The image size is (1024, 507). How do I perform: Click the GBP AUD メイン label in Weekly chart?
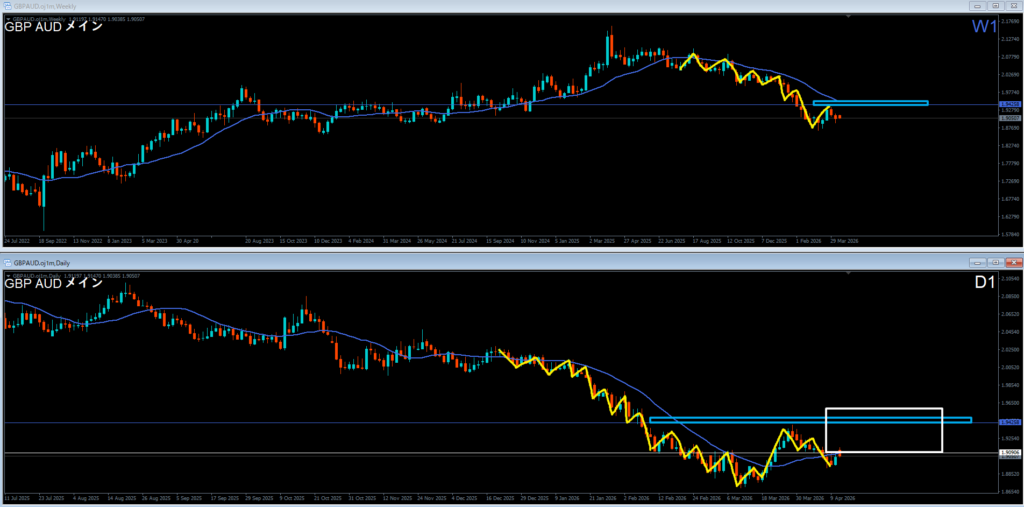point(54,27)
